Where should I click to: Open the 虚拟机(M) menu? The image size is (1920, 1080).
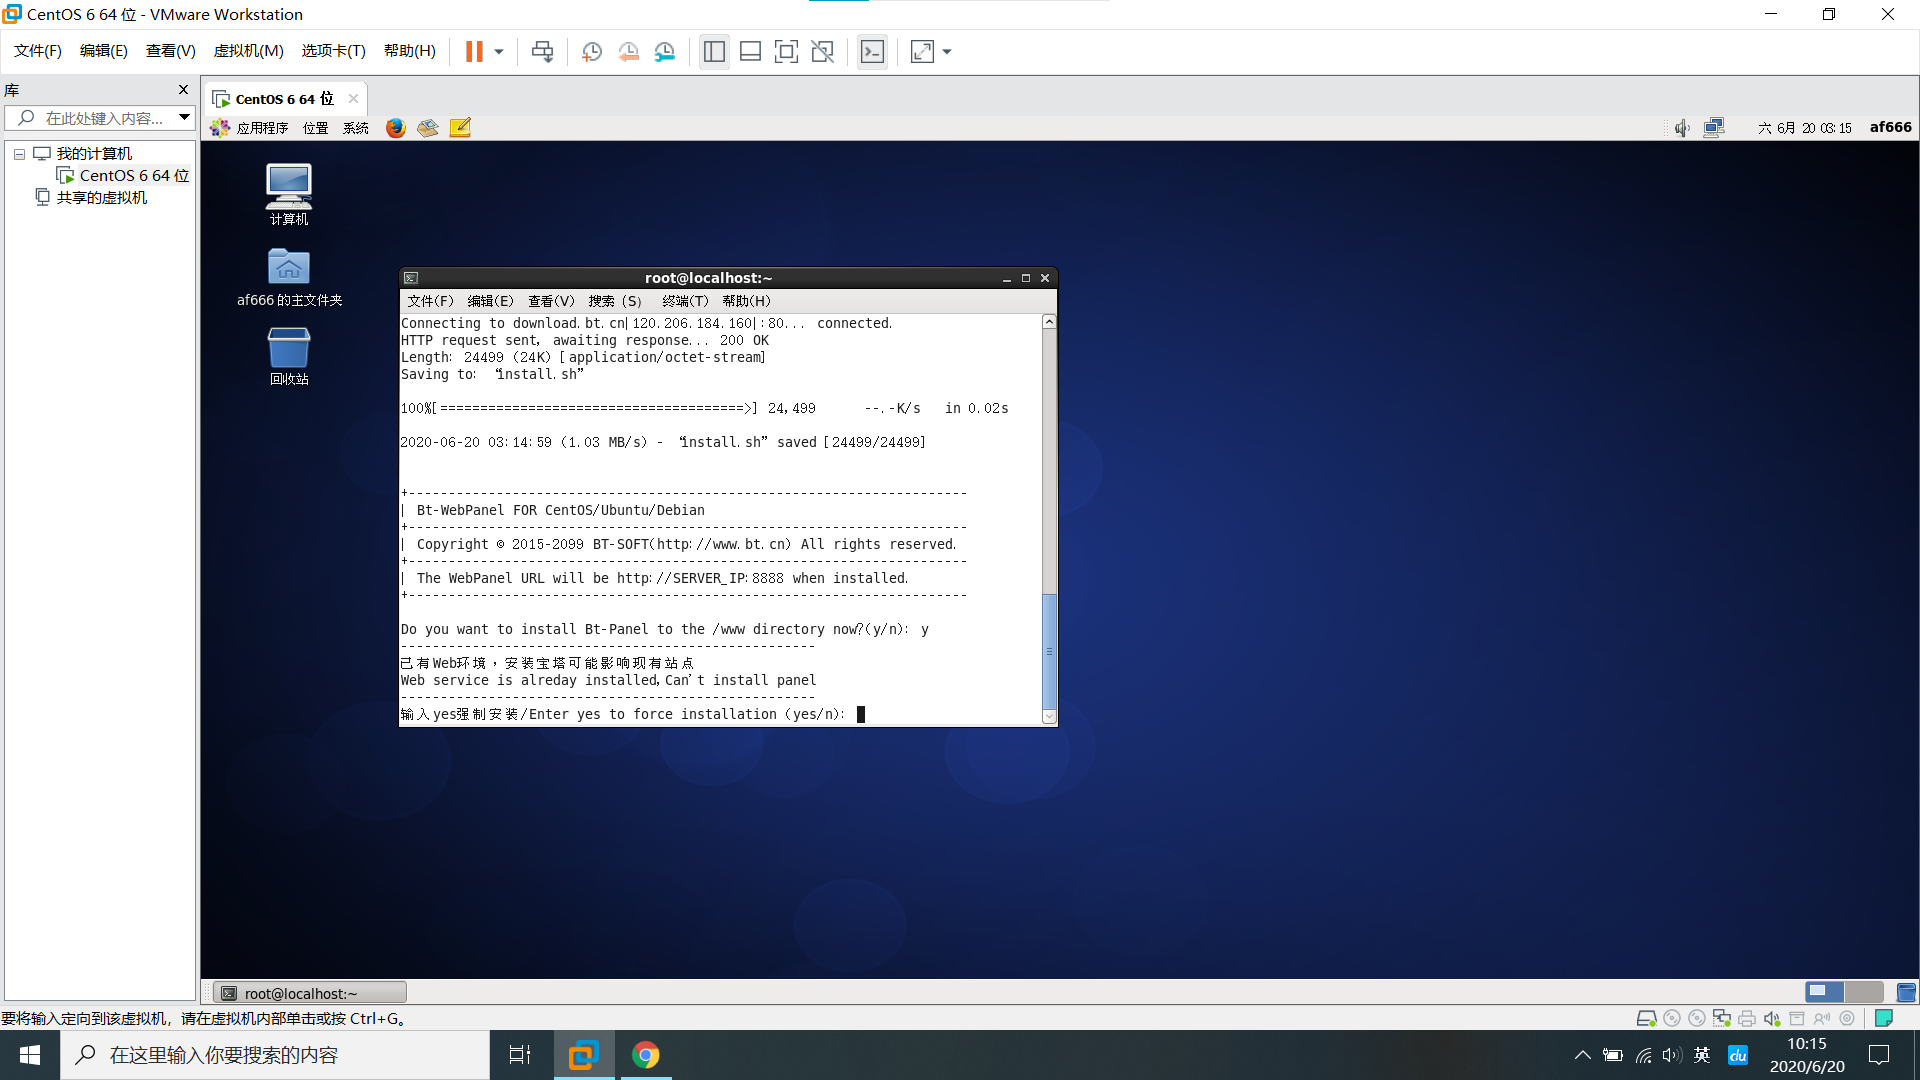coord(249,51)
